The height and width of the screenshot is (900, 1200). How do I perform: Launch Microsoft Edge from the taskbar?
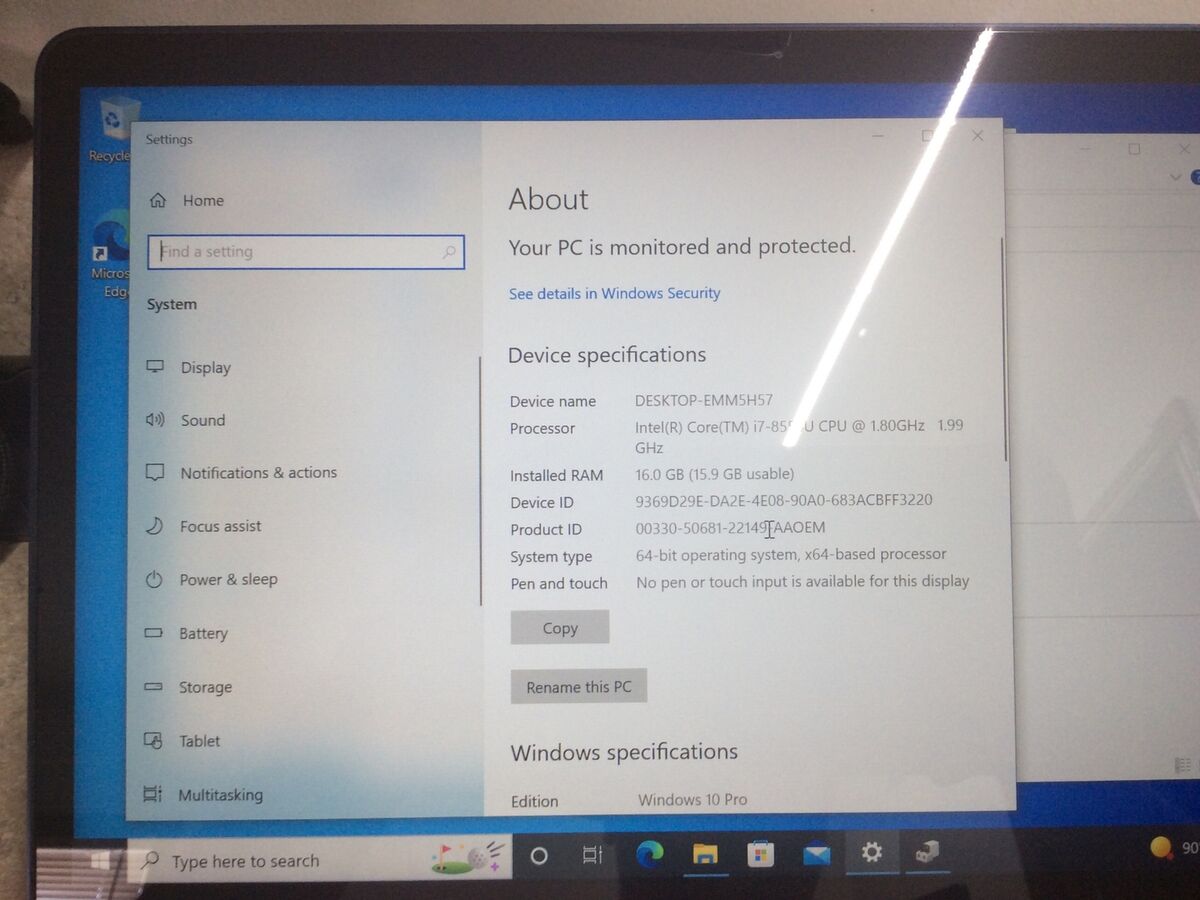click(650, 854)
